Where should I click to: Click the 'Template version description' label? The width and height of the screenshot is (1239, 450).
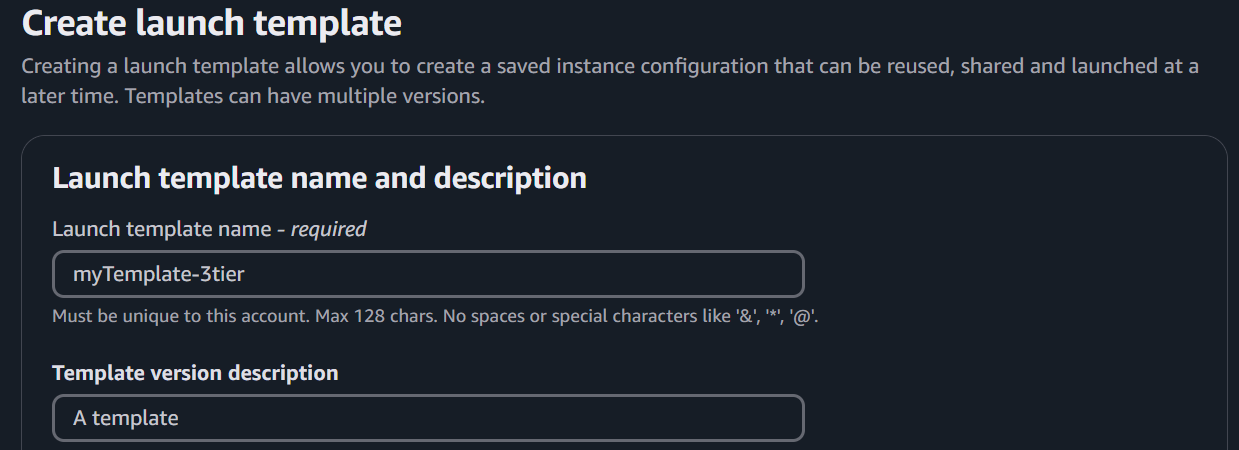pyautogui.click(x=195, y=373)
